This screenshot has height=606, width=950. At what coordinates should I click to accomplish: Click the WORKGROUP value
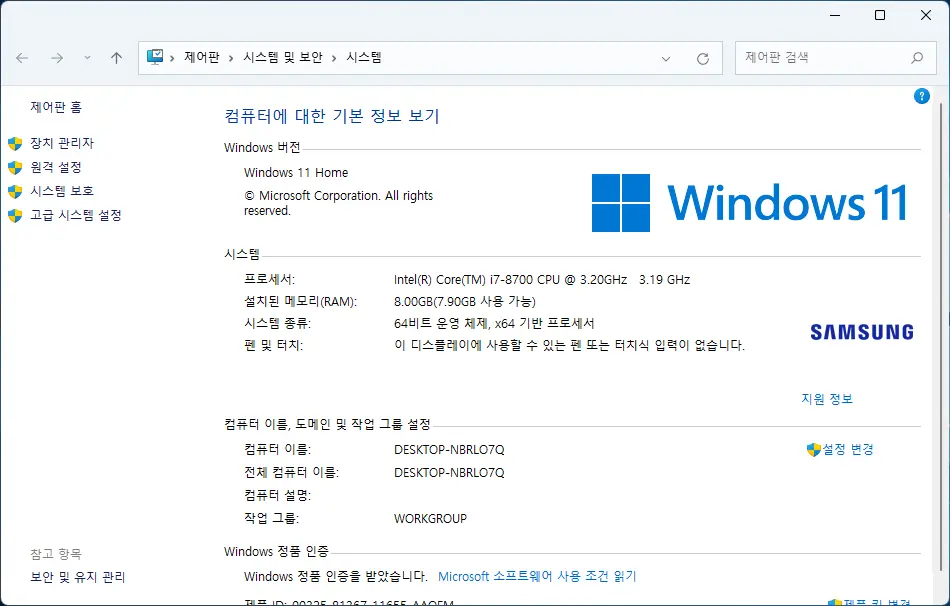pos(430,519)
